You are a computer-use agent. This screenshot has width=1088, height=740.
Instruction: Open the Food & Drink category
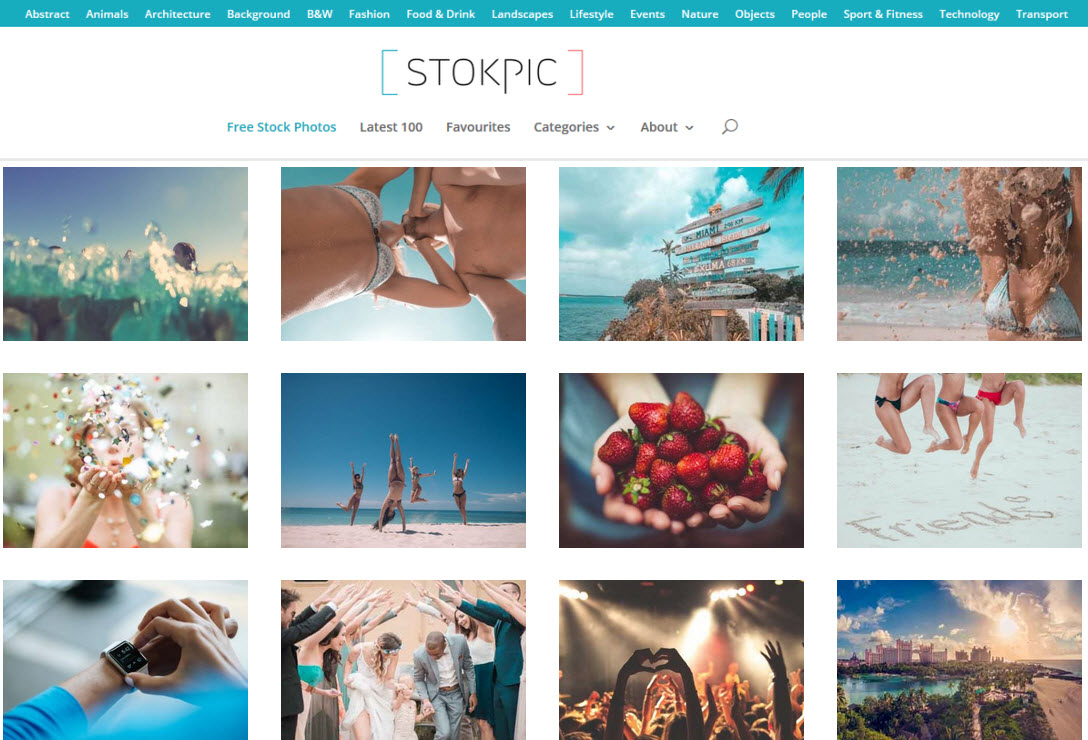pyautogui.click(x=441, y=14)
